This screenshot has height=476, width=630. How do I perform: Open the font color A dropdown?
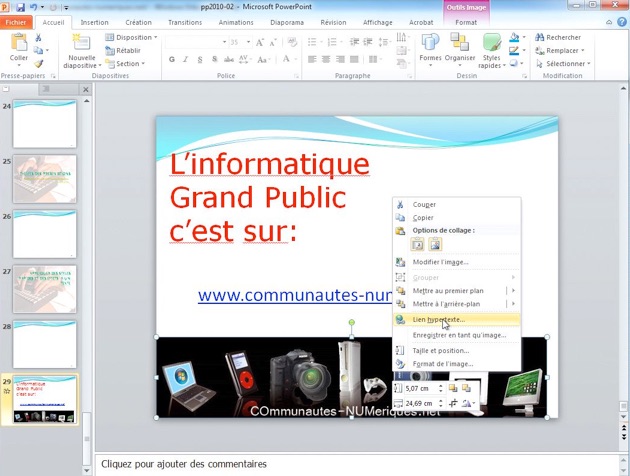(x=295, y=59)
